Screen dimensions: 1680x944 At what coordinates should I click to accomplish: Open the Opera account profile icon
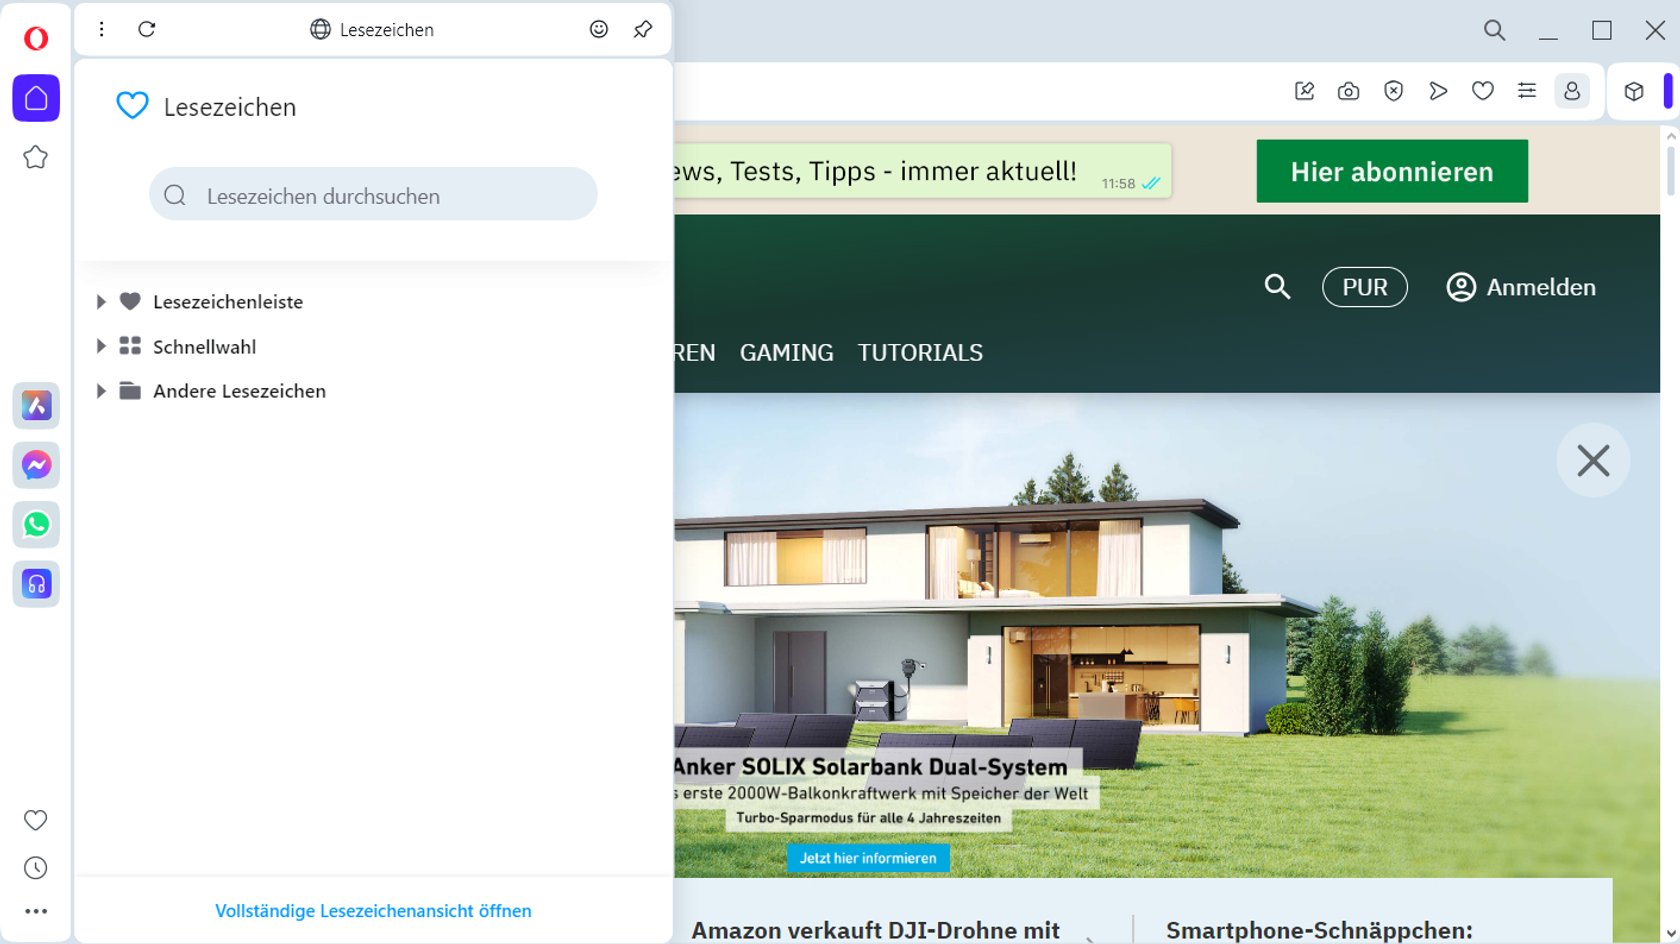point(1572,91)
